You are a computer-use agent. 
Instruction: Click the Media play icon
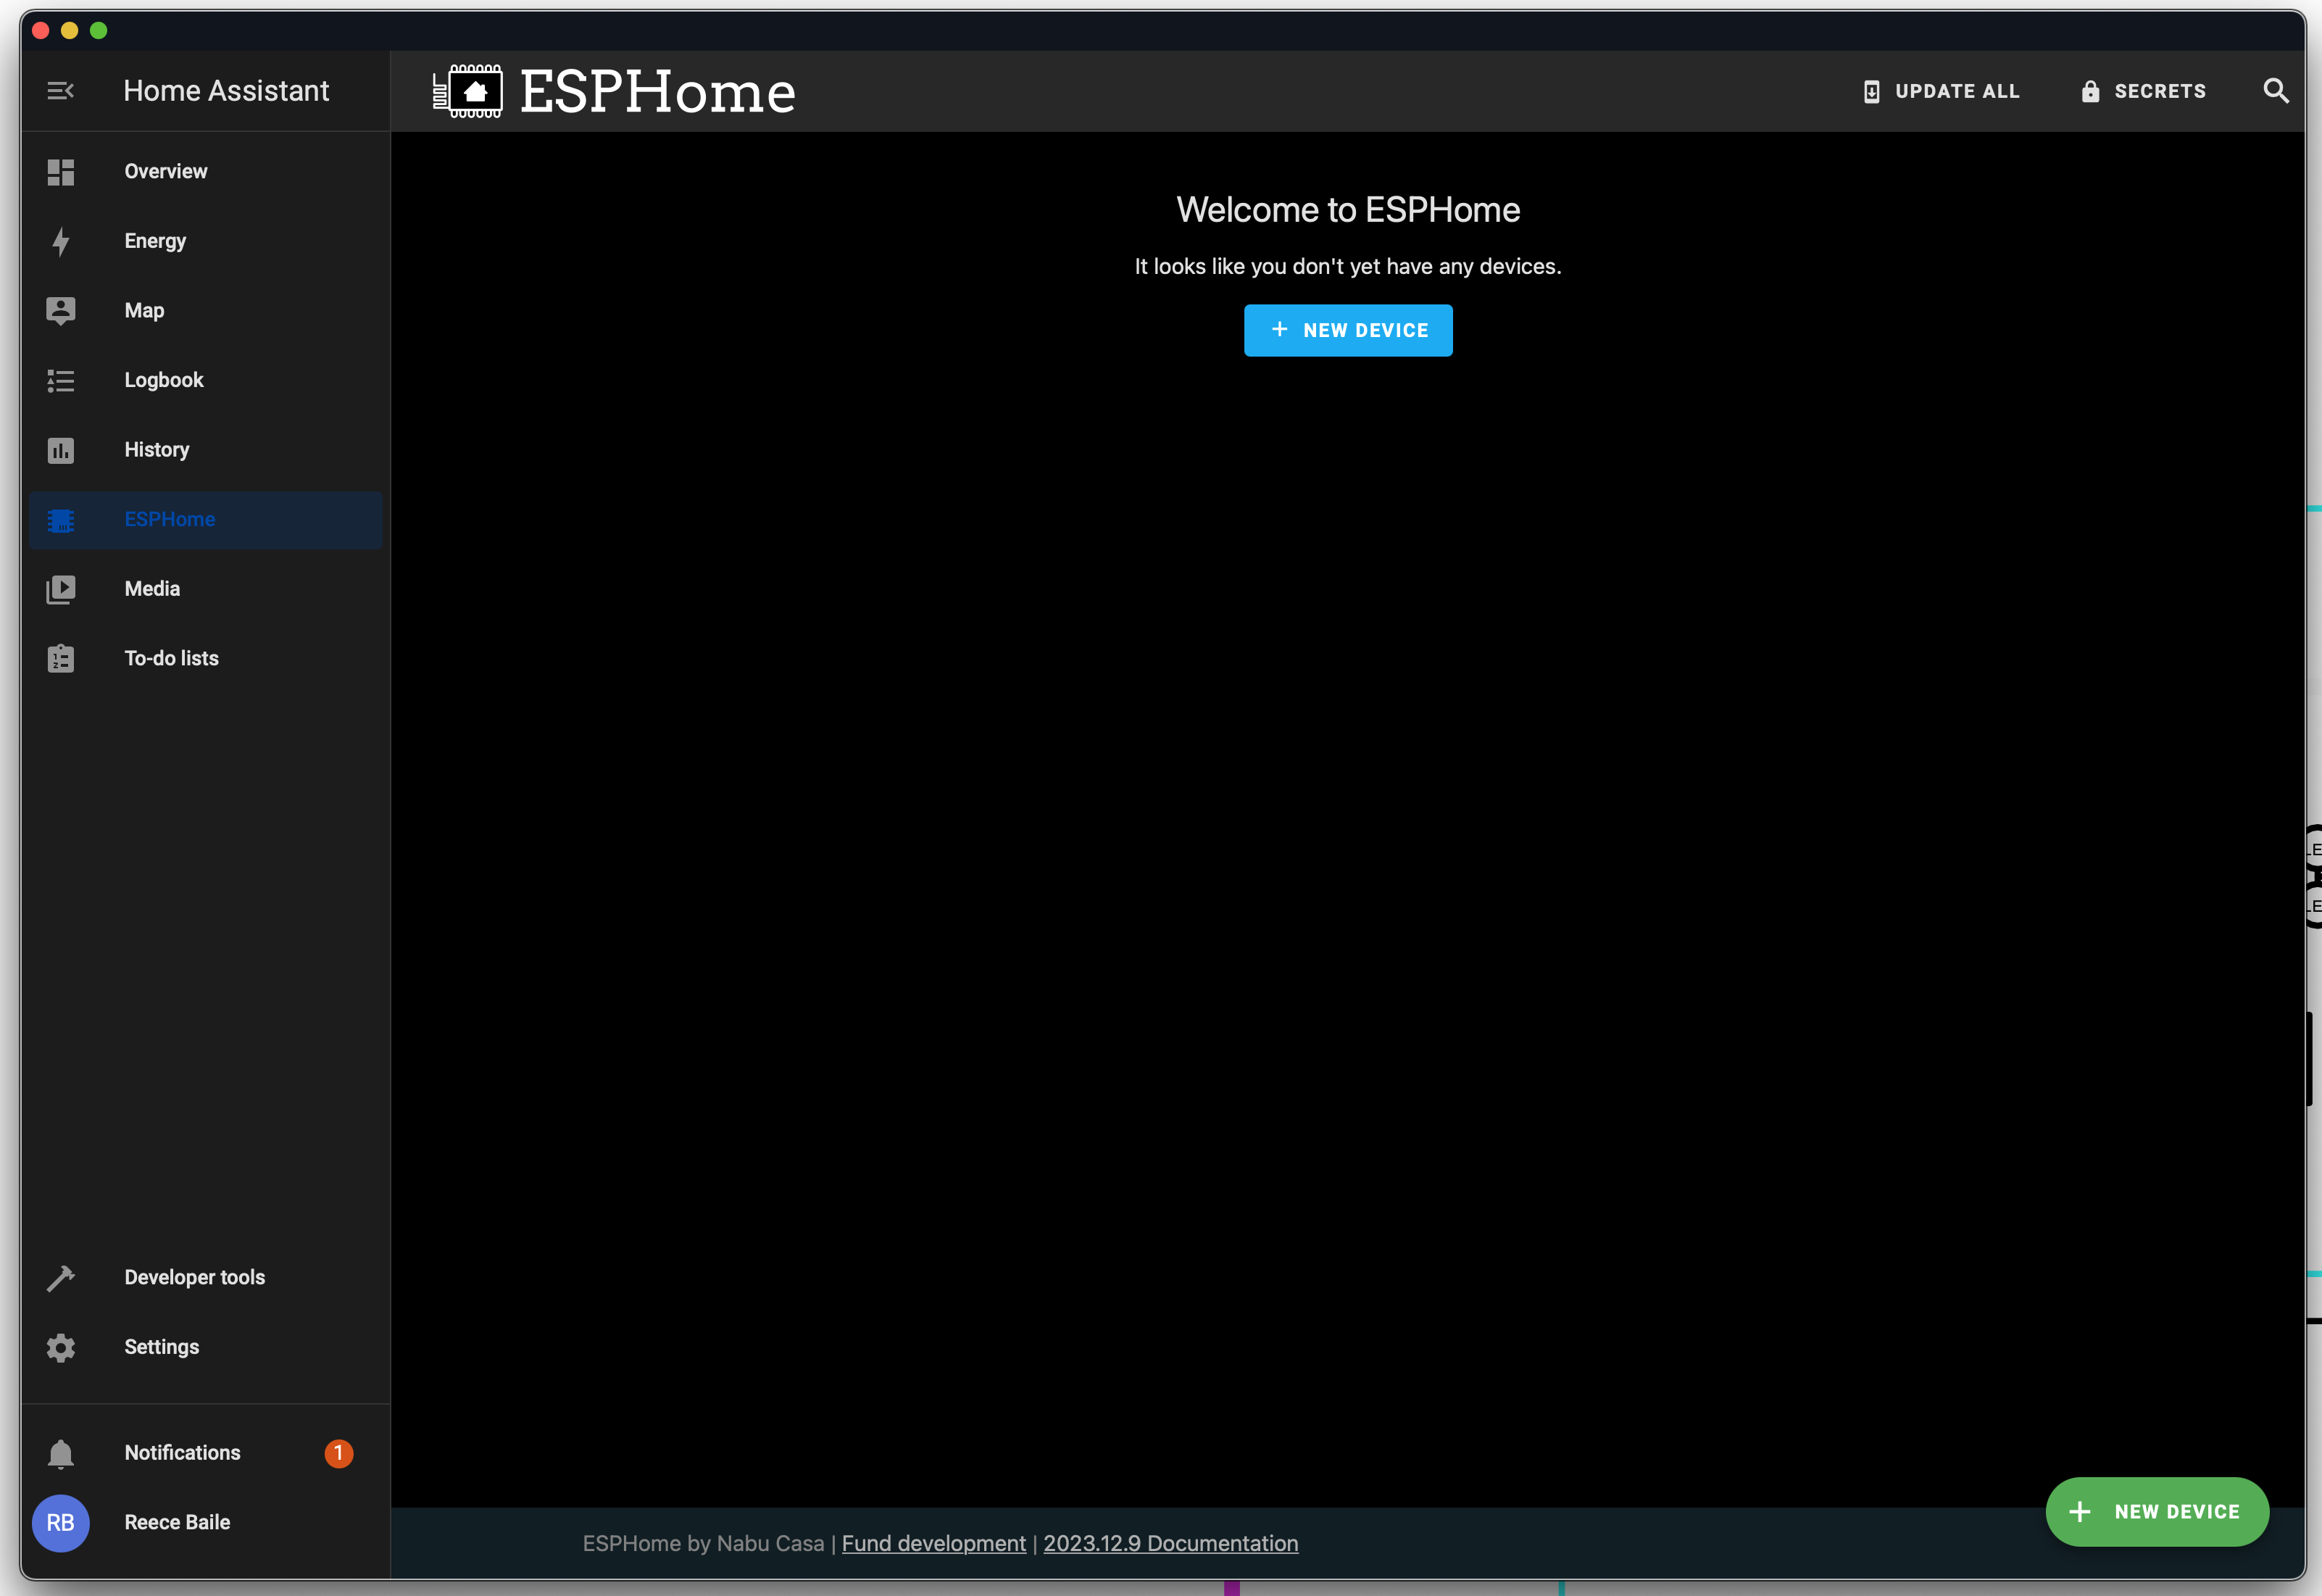60,589
